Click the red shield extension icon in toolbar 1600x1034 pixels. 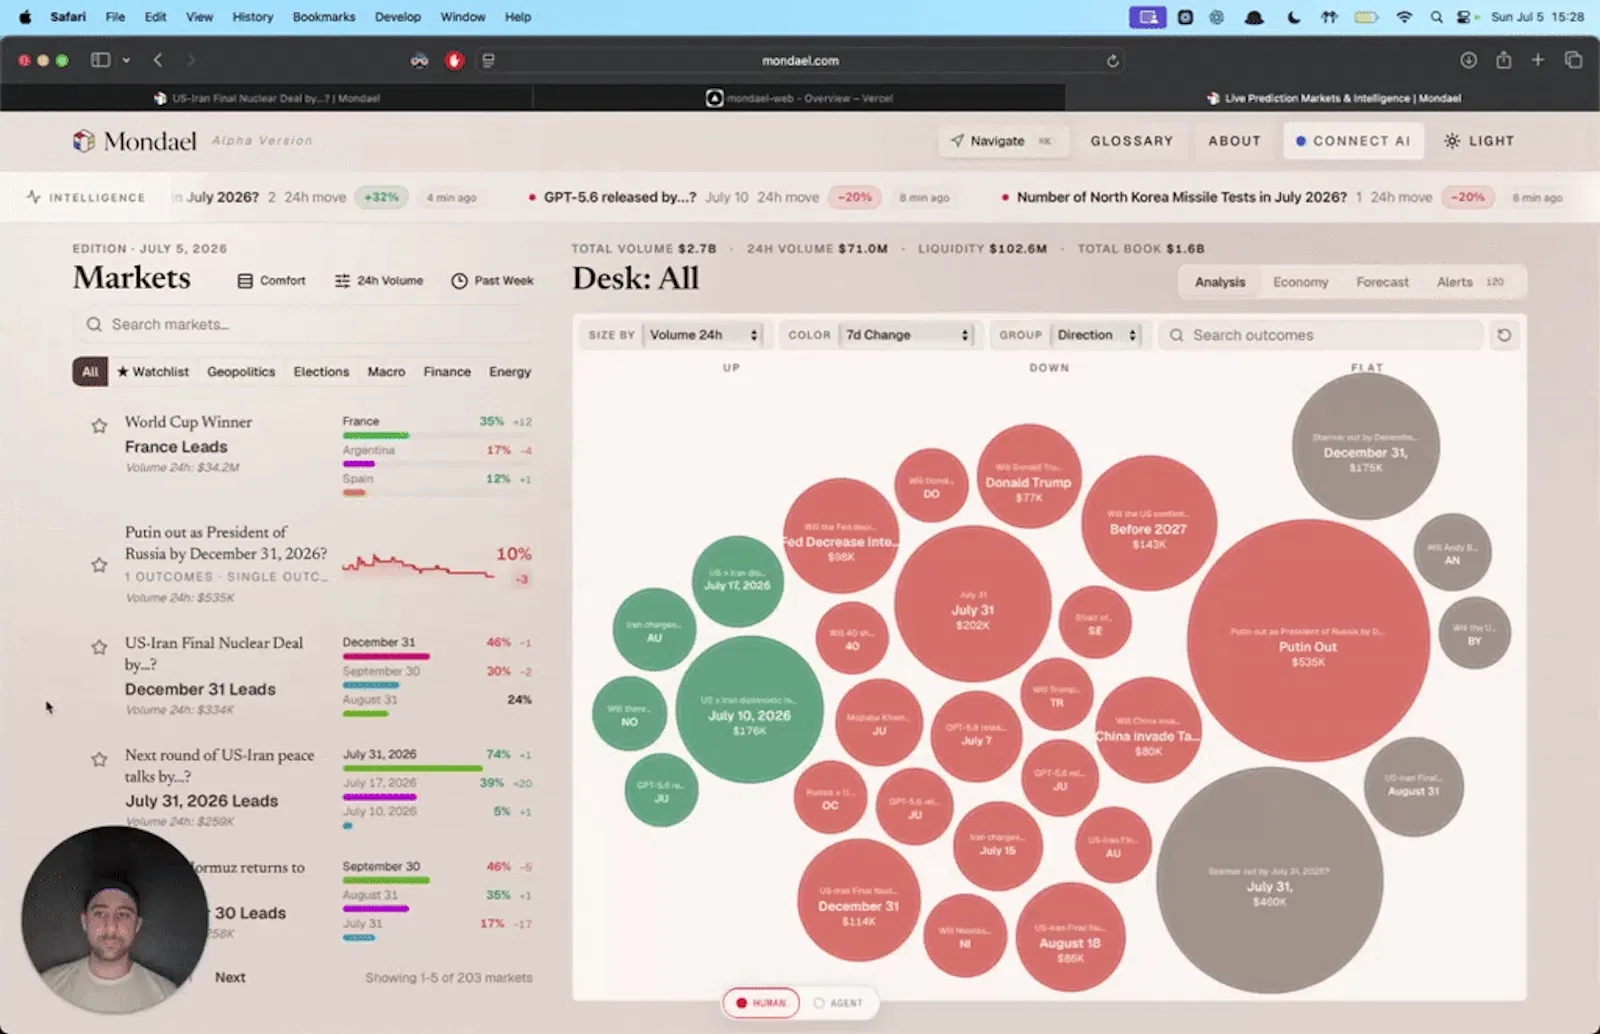455,60
